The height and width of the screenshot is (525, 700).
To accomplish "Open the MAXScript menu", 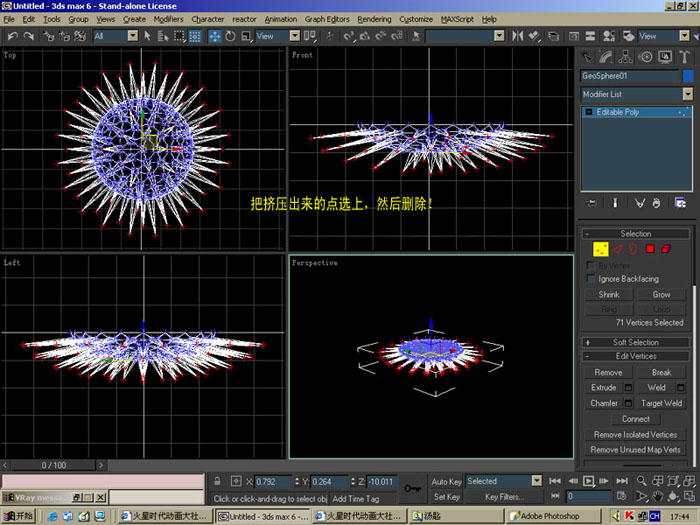I will click(x=457, y=19).
